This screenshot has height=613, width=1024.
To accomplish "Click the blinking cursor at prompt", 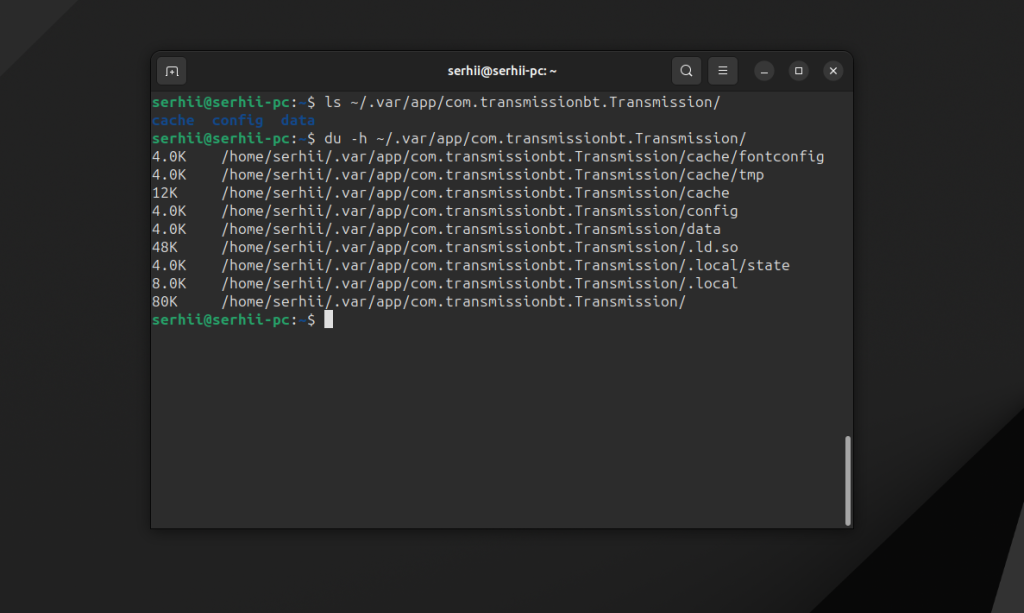I will point(328,319).
